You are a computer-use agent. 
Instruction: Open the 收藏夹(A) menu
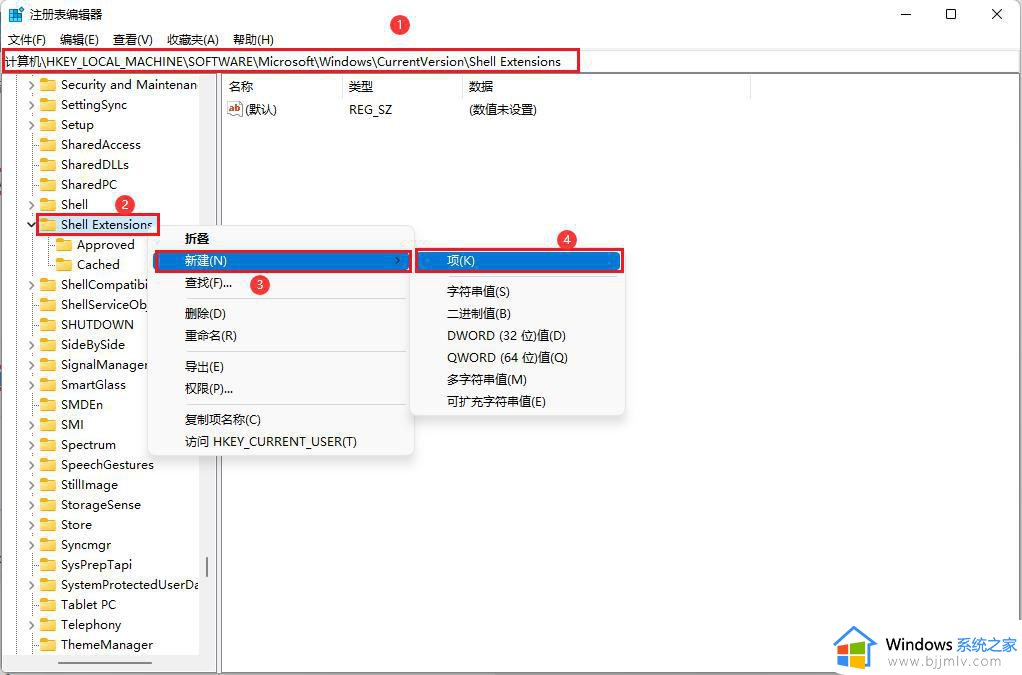point(192,40)
